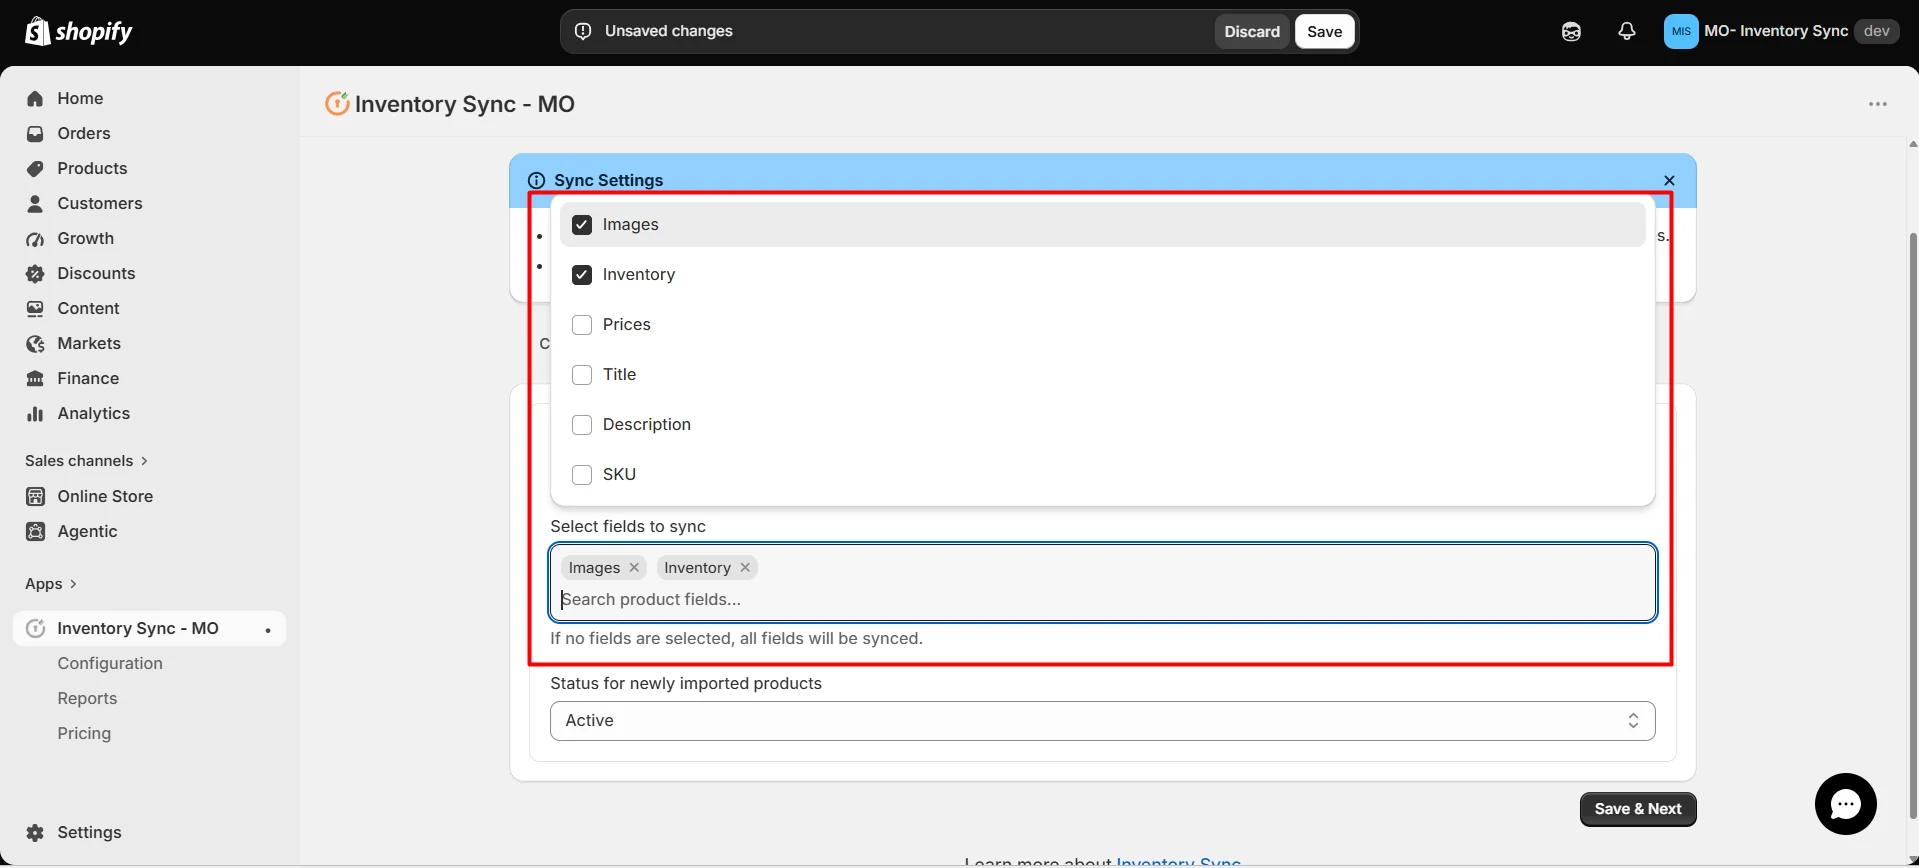Expand the Sales channels section
Image resolution: width=1919 pixels, height=868 pixels.
pos(87,461)
